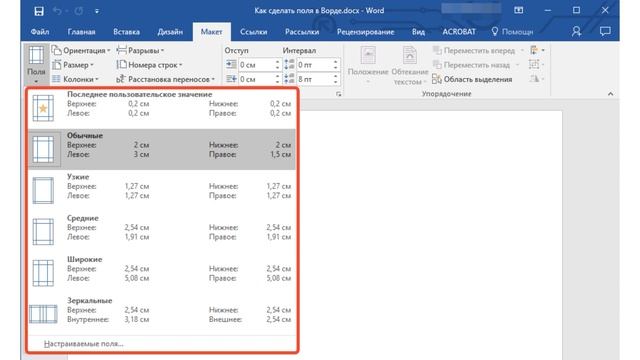Click the user account icon
This screenshot has width=640, height=360.
pyautogui.click(x=576, y=31)
